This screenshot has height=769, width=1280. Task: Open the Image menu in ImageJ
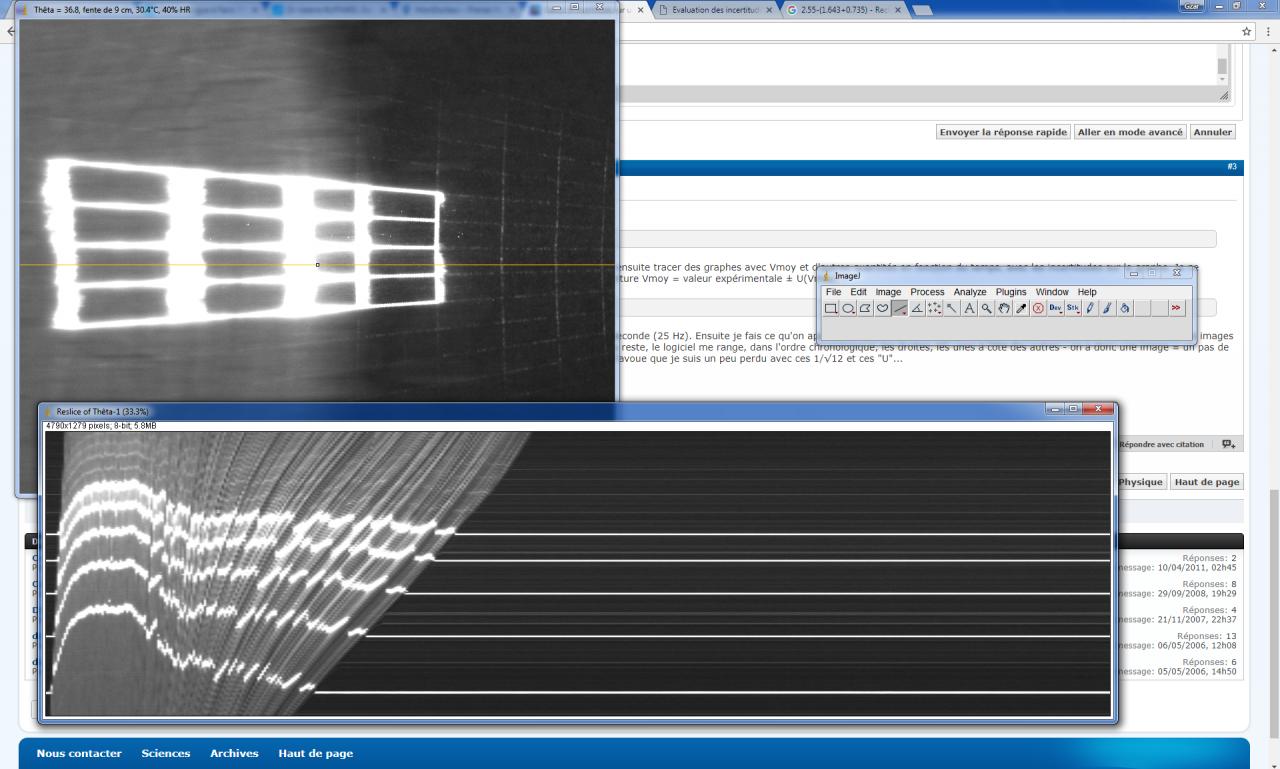(x=888, y=292)
